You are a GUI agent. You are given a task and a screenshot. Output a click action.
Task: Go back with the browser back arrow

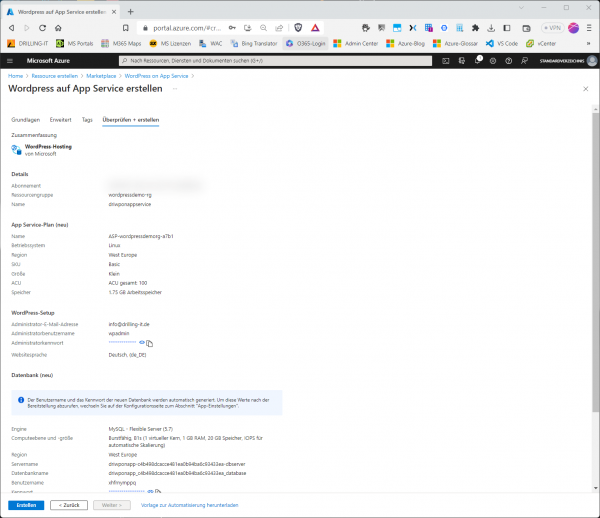click(x=11, y=28)
